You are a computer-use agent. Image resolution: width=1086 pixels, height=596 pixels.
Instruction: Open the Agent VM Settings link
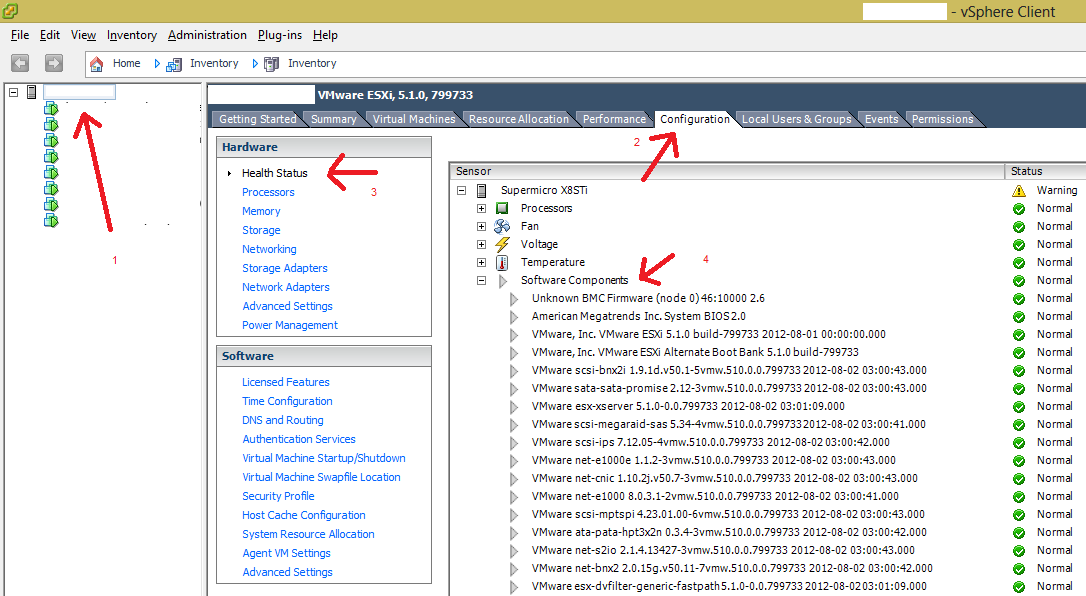[286, 553]
